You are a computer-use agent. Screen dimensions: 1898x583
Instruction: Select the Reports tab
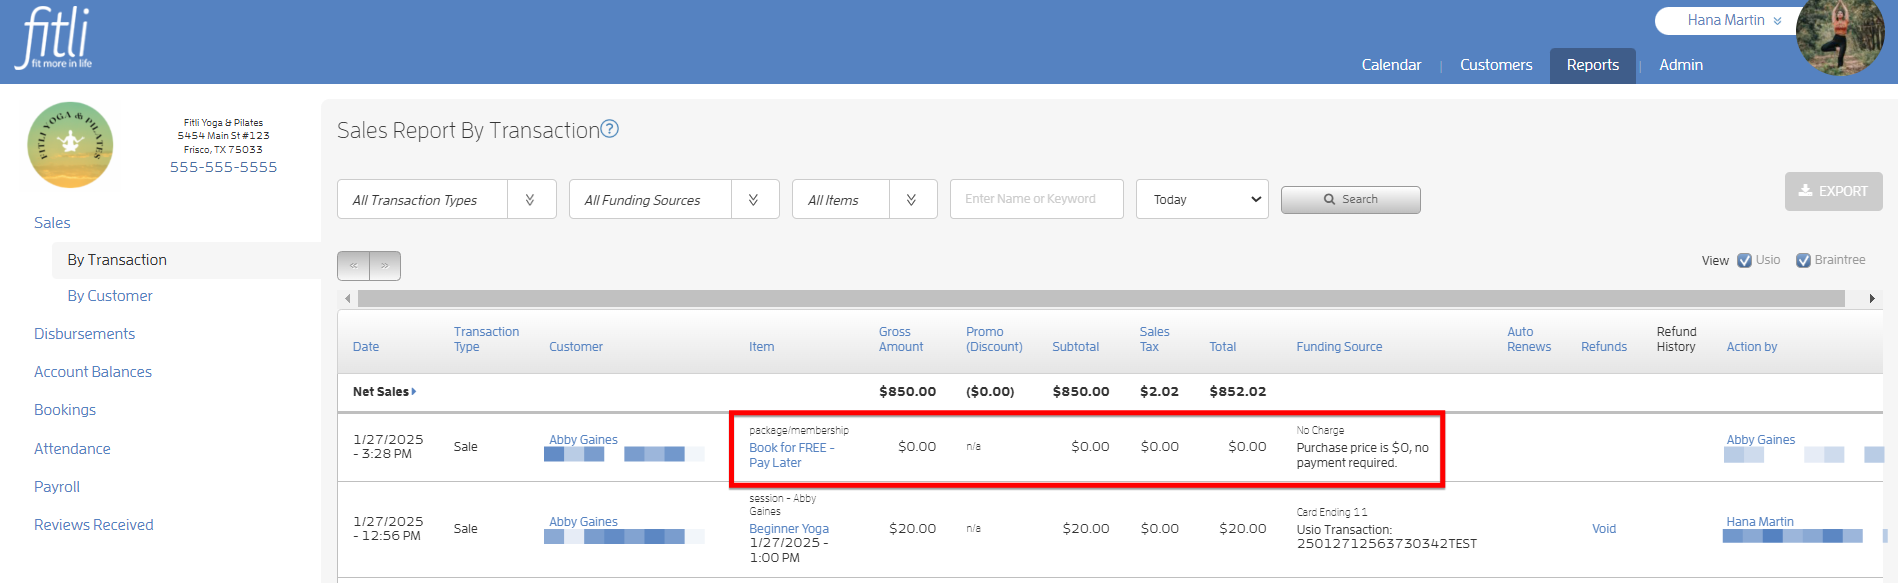[x=1593, y=65]
